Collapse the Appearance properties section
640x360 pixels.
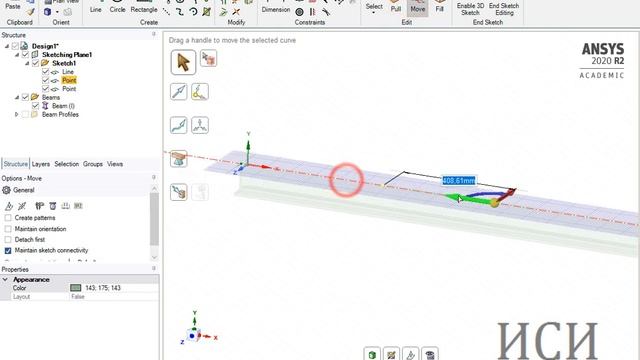point(5,280)
